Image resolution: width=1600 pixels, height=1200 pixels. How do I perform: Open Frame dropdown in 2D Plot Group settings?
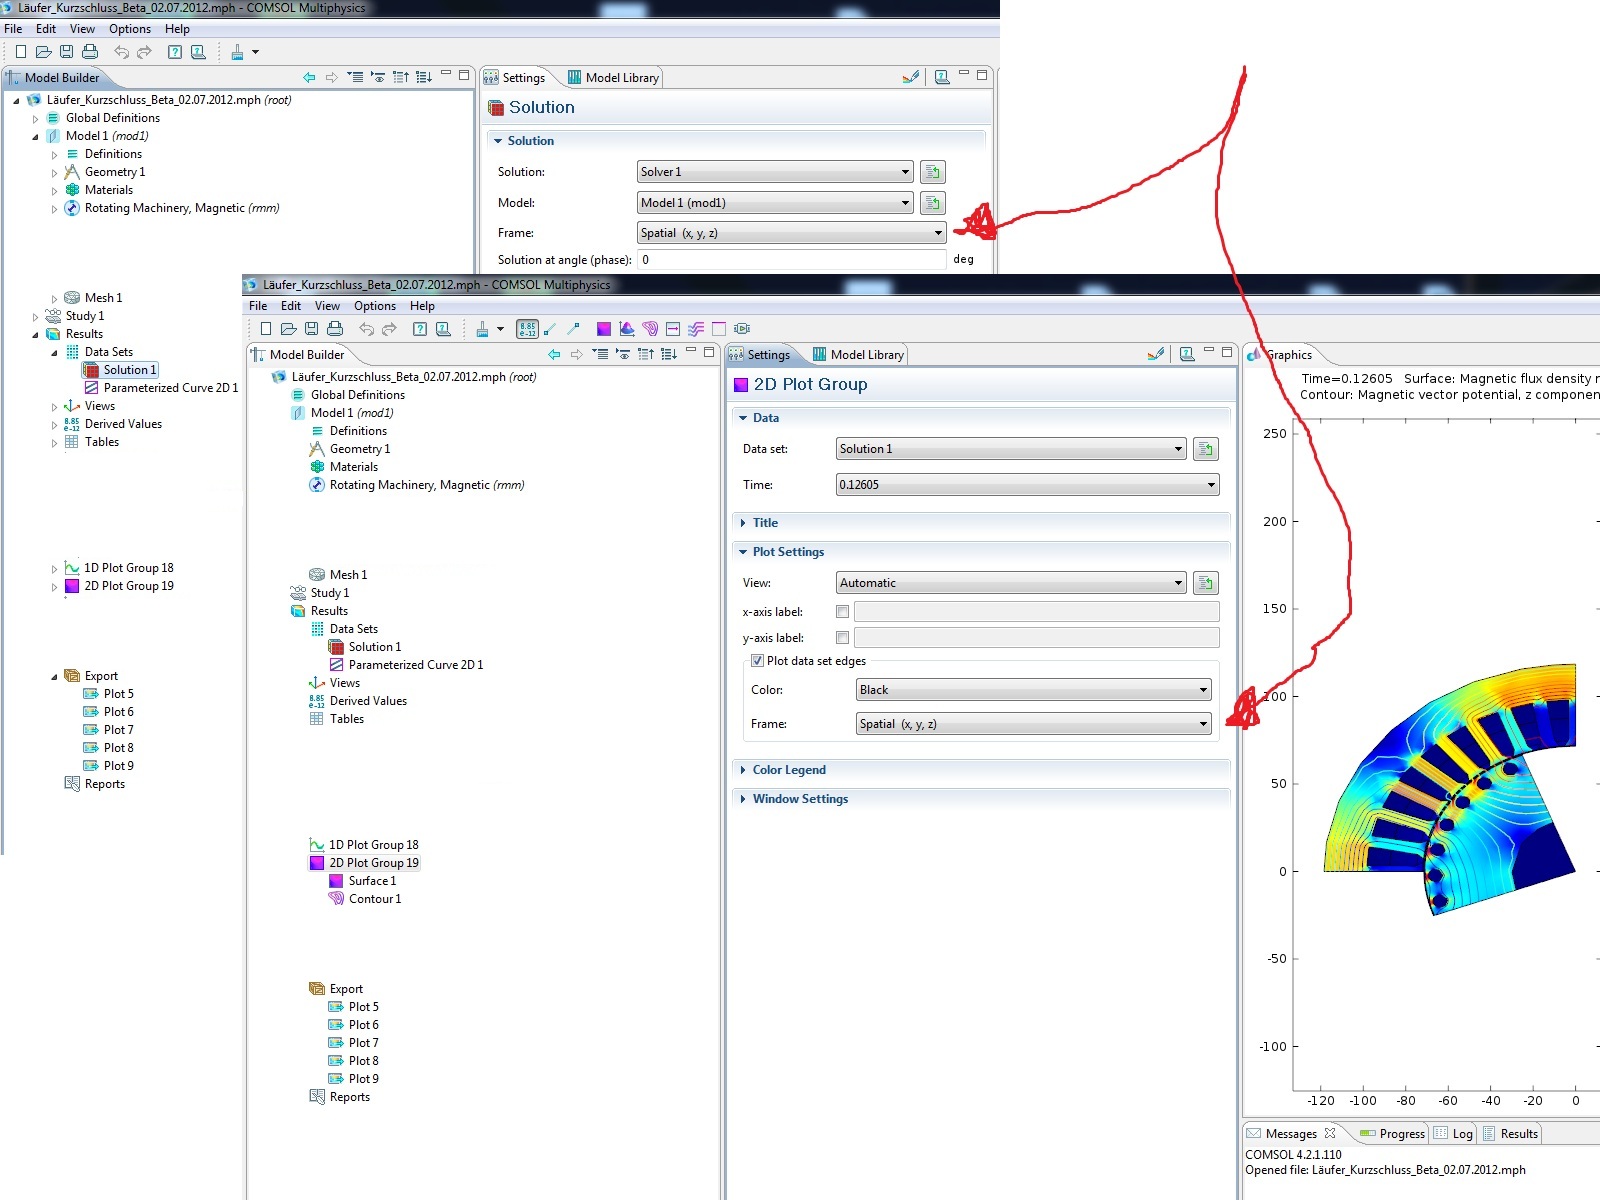click(x=1033, y=724)
